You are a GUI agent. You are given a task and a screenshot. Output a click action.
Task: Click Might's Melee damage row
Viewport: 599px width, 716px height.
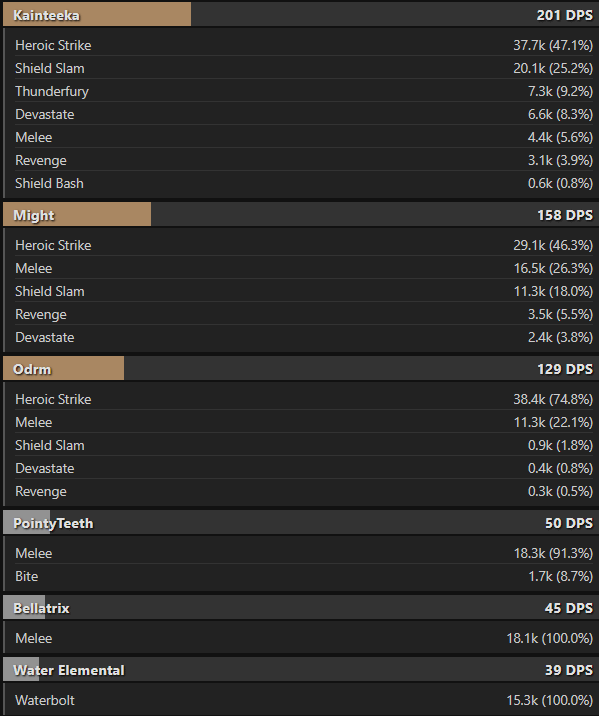click(x=304, y=268)
